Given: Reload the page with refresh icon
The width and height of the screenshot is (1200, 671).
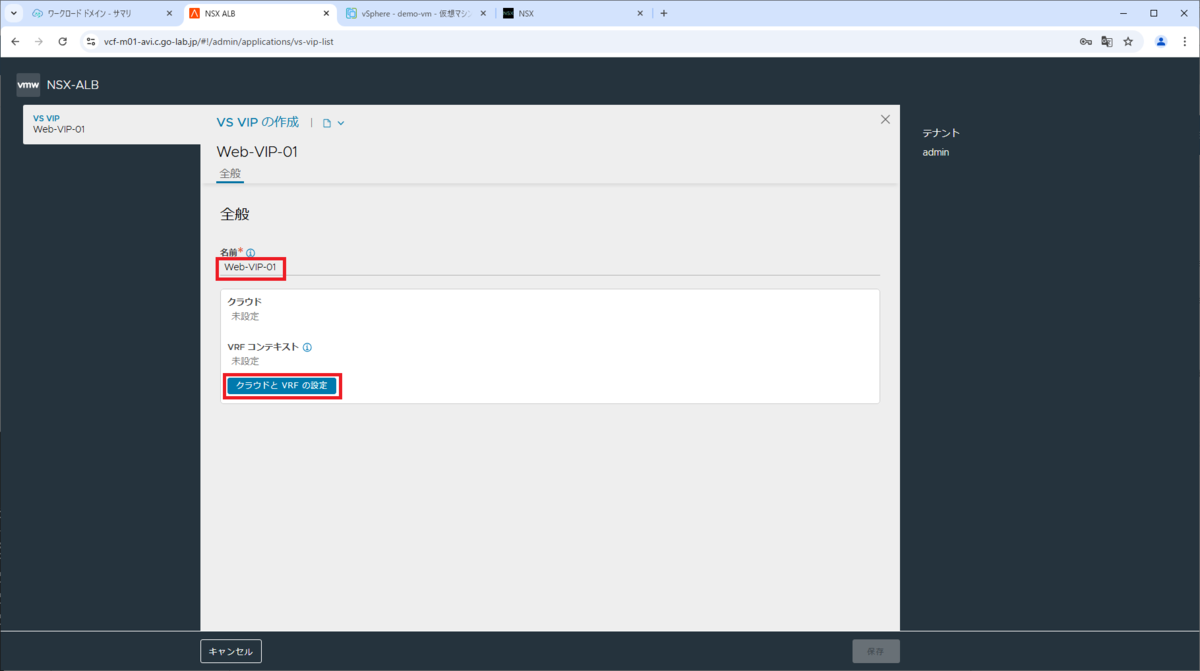Looking at the screenshot, I should (x=63, y=41).
